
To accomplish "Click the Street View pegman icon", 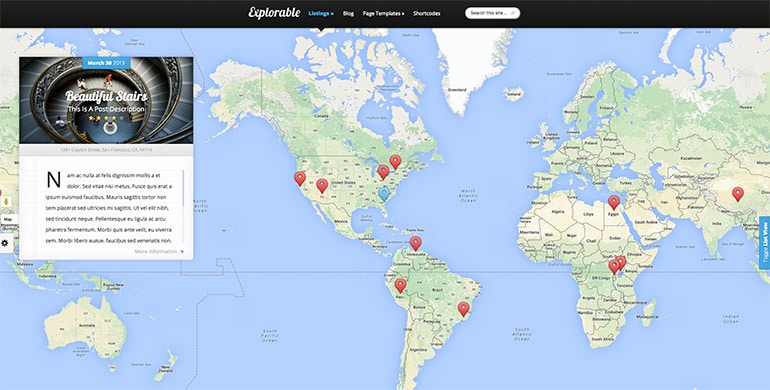I will (5, 202).
